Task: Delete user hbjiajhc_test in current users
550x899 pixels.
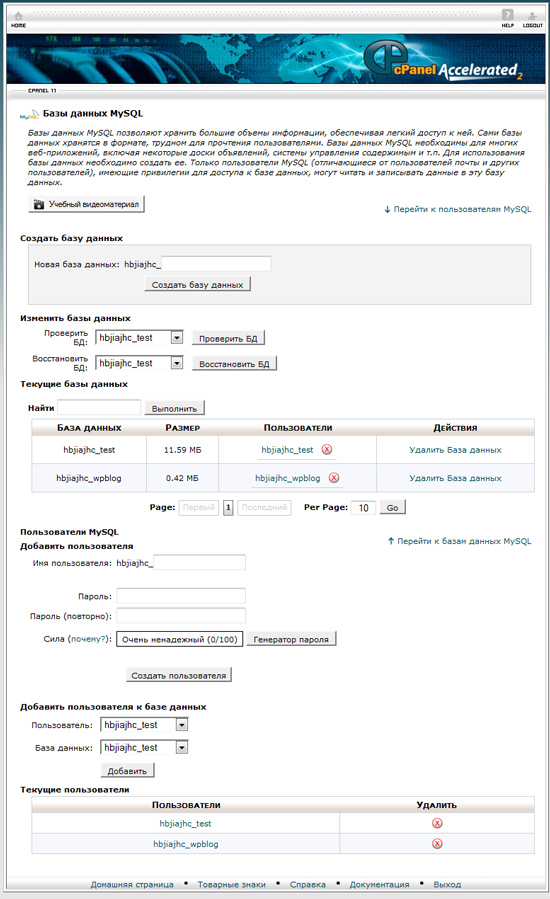Action: [x=437, y=823]
